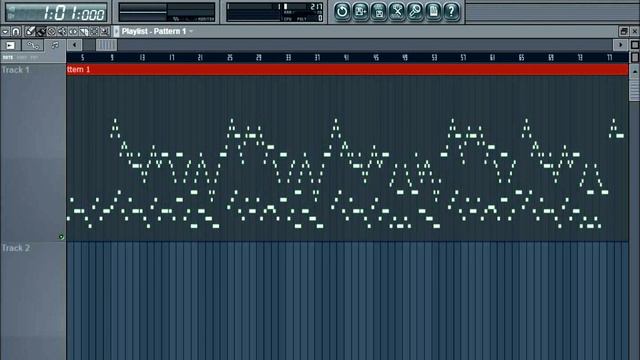The height and width of the screenshot is (360, 640).
Task: Select the pencil draw tool
Action: pyautogui.click(x=30, y=31)
